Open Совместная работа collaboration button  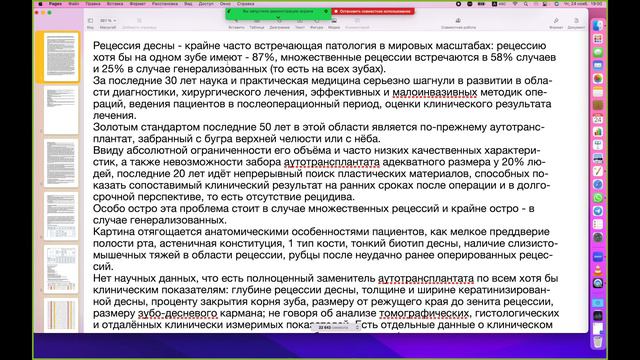point(458,23)
